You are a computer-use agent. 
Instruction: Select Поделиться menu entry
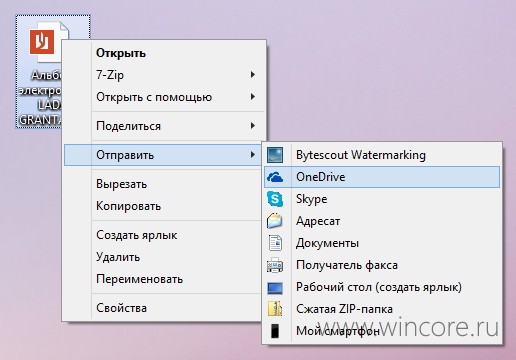pyautogui.click(x=164, y=126)
